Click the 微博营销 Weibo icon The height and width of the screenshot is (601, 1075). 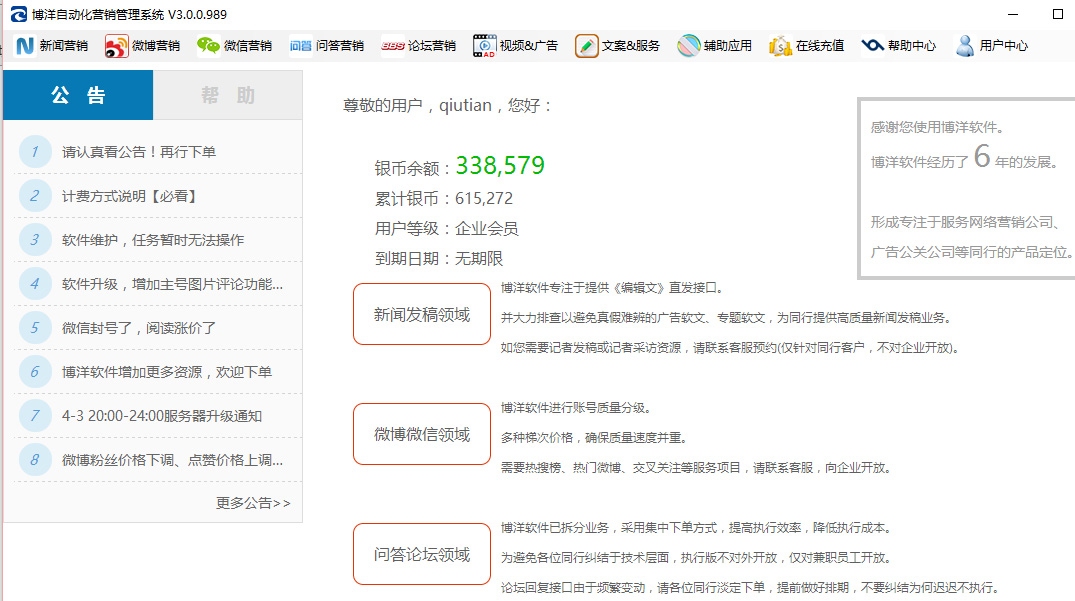pyautogui.click(x=117, y=46)
